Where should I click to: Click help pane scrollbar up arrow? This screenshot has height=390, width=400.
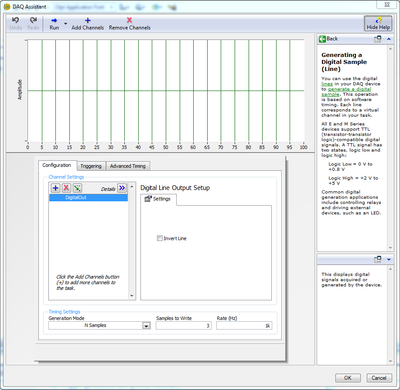(x=390, y=49)
